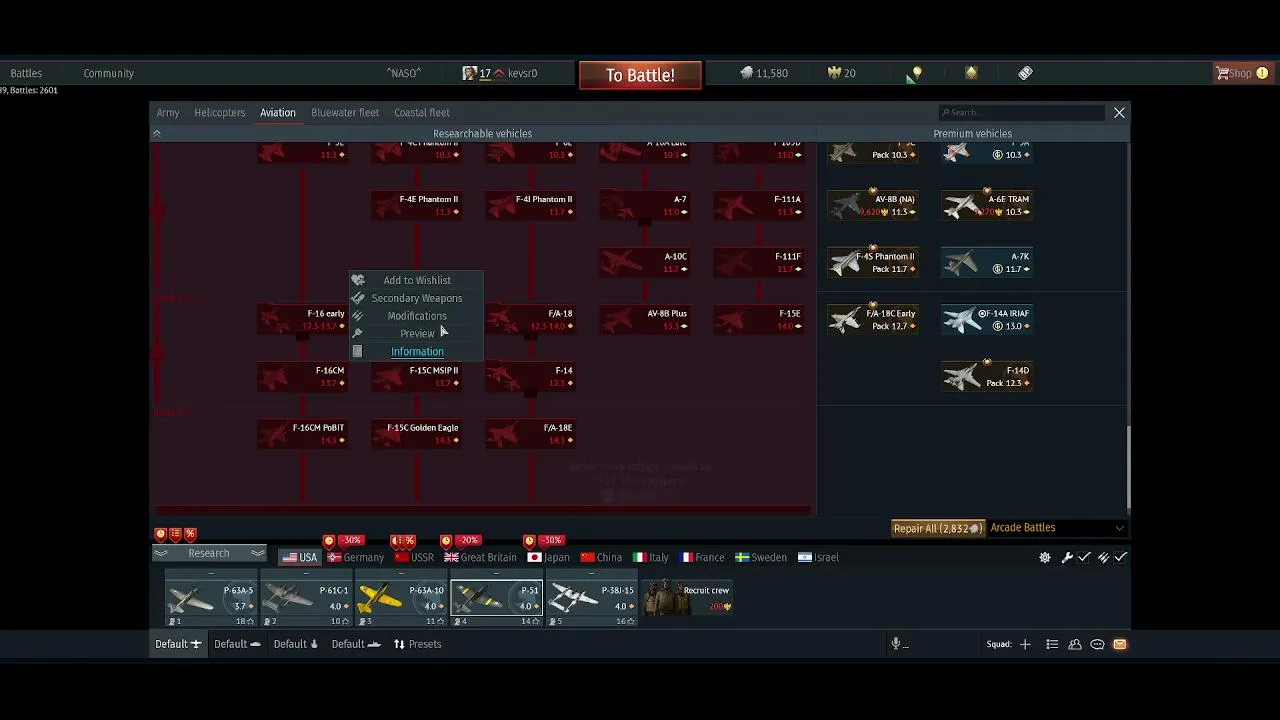Screen dimensions: 1280x720
Task: Select the F-15C MSIP II aircraft
Action: pos(416,376)
